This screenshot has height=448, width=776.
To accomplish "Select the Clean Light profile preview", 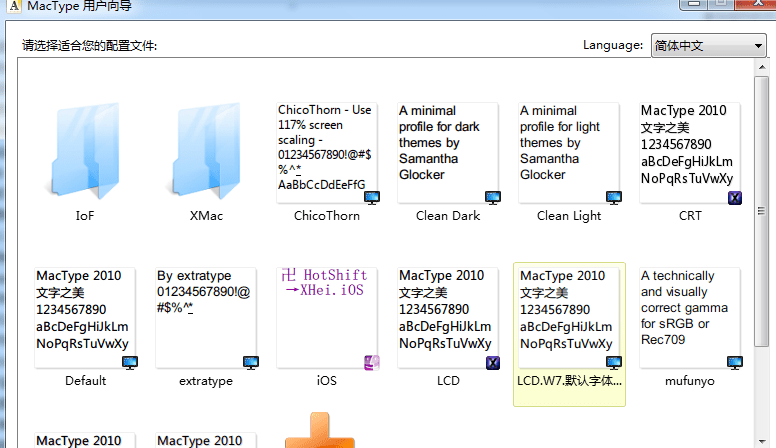I will point(569,153).
